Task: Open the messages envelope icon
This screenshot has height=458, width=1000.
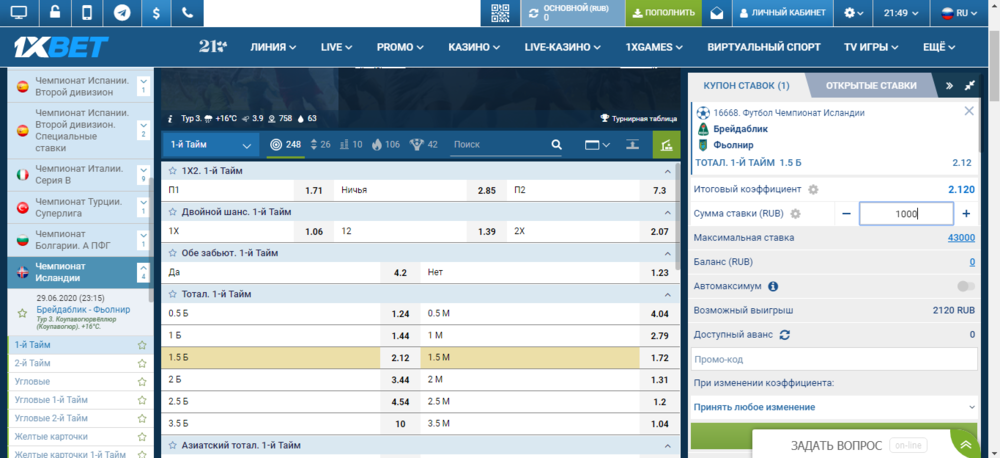Action: (x=717, y=13)
